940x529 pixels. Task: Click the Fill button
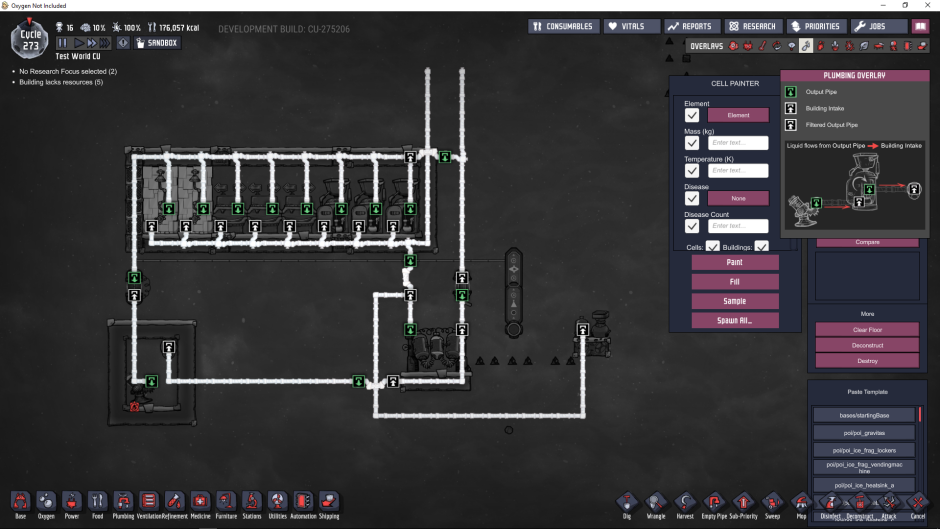pos(735,281)
